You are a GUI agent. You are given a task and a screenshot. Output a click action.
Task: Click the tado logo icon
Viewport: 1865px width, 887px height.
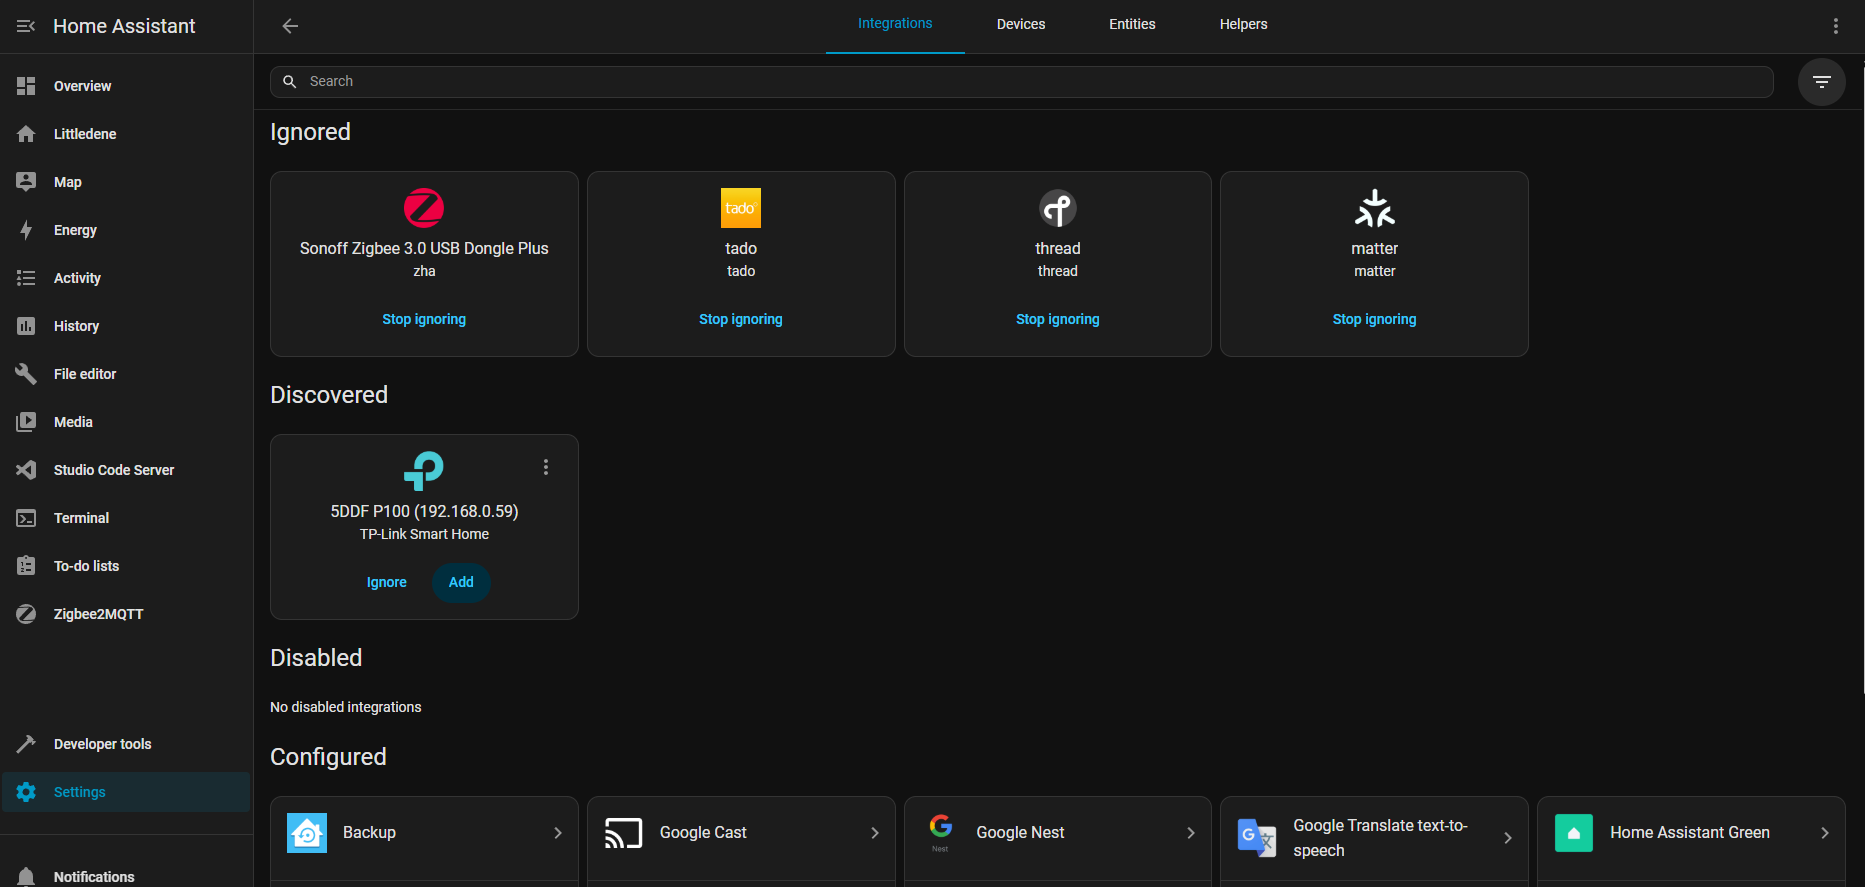click(x=741, y=208)
